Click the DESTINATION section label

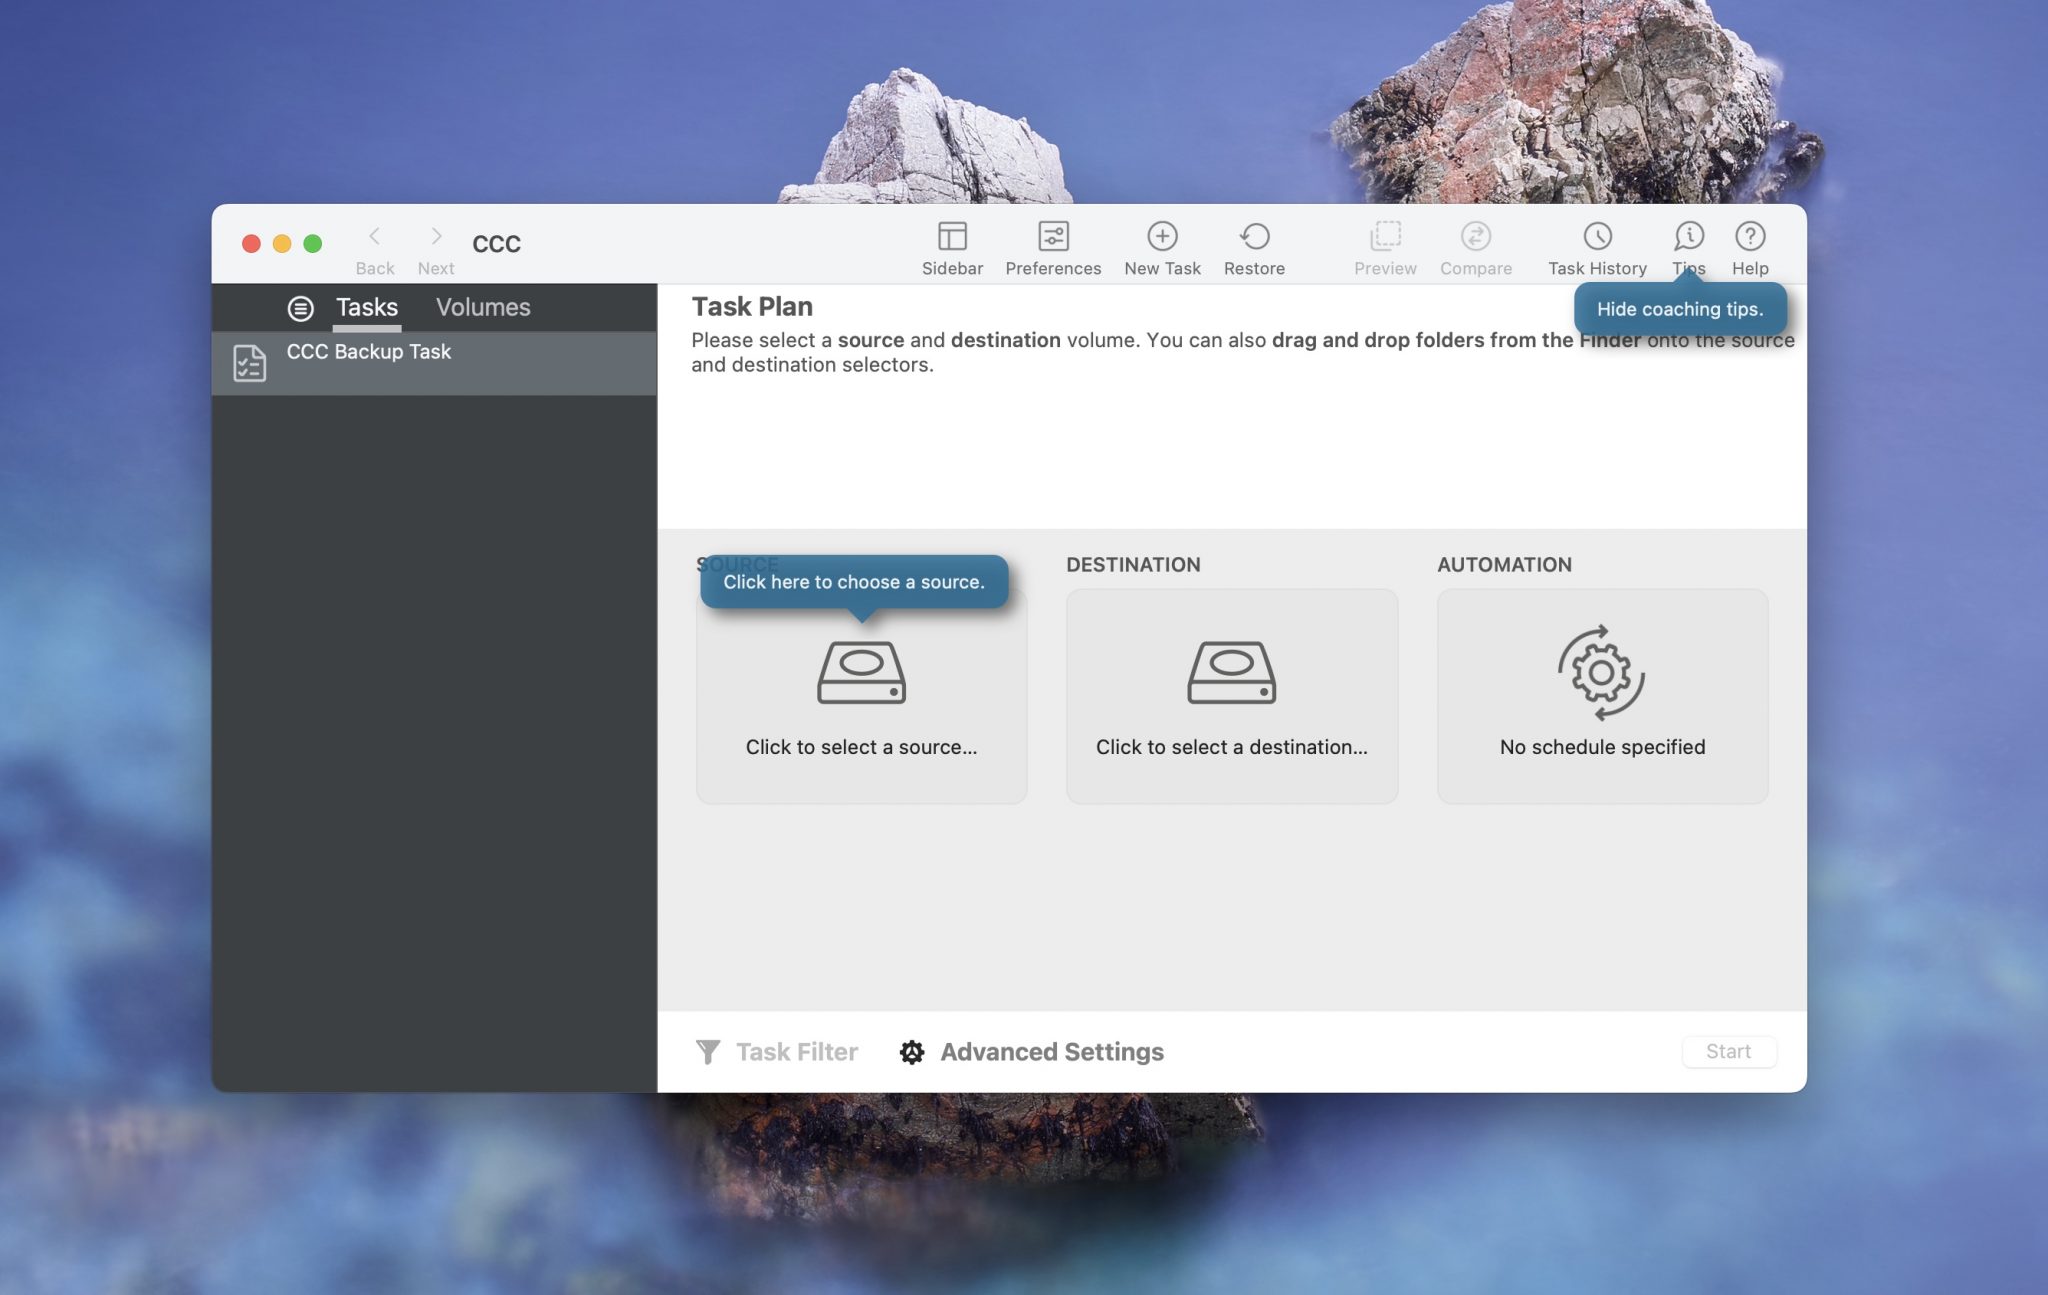[1133, 564]
